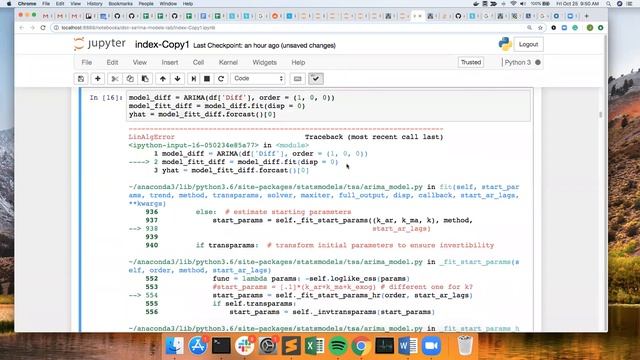Save the notebook with the floppy disk icon
Screen dimensions: 640x360
tap(81, 79)
